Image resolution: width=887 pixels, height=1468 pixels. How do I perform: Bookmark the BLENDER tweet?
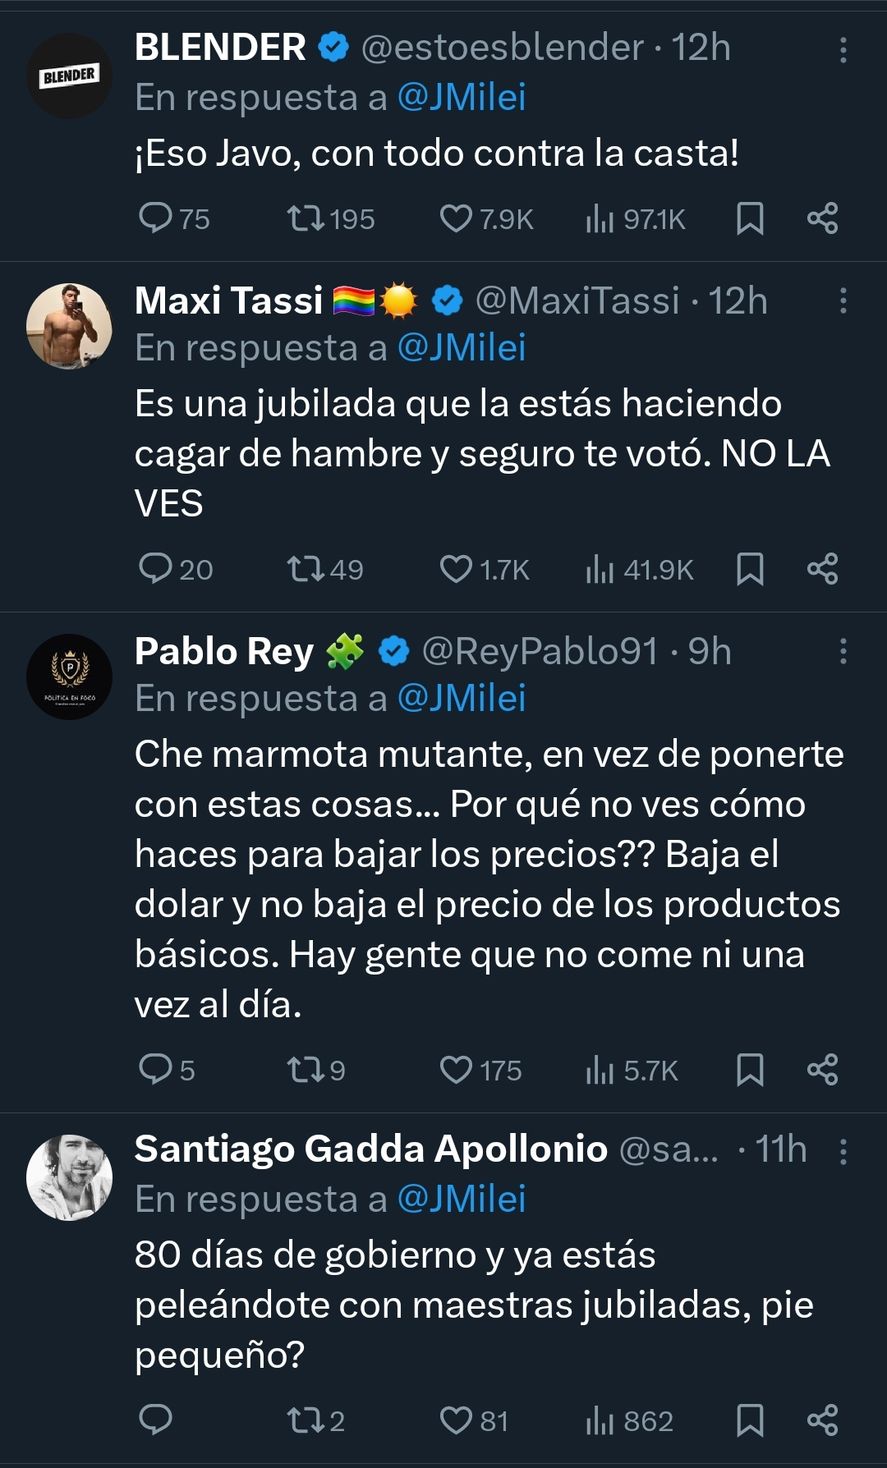tap(750, 218)
